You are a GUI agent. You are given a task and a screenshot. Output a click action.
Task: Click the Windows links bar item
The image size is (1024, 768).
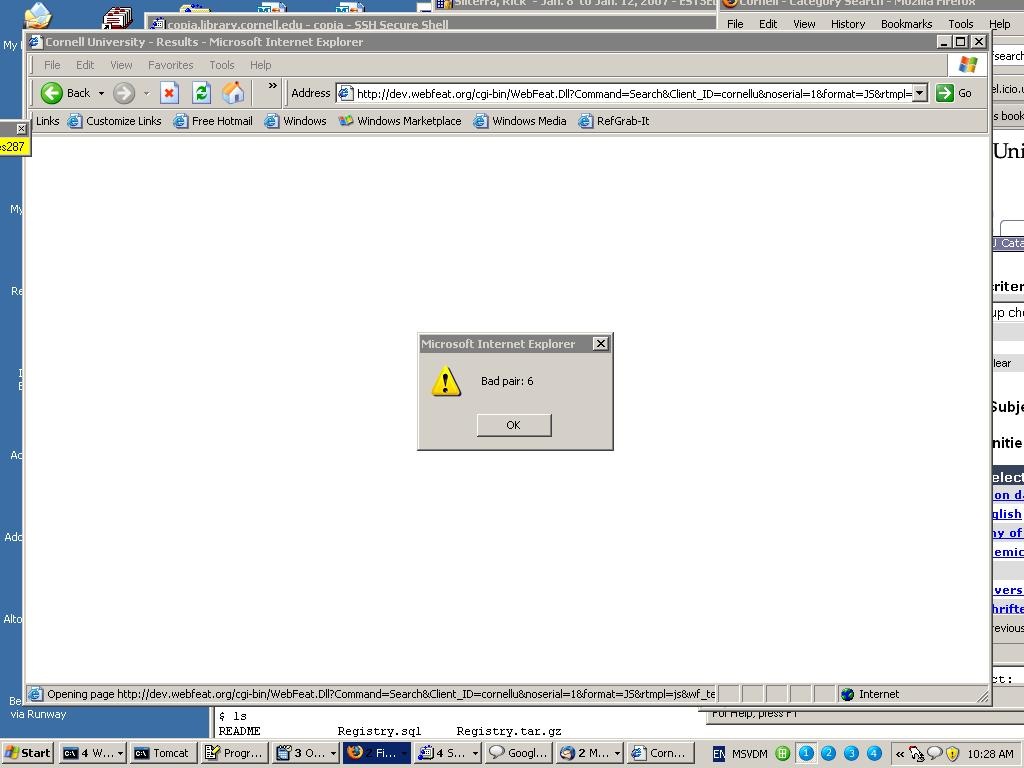click(x=296, y=121)
